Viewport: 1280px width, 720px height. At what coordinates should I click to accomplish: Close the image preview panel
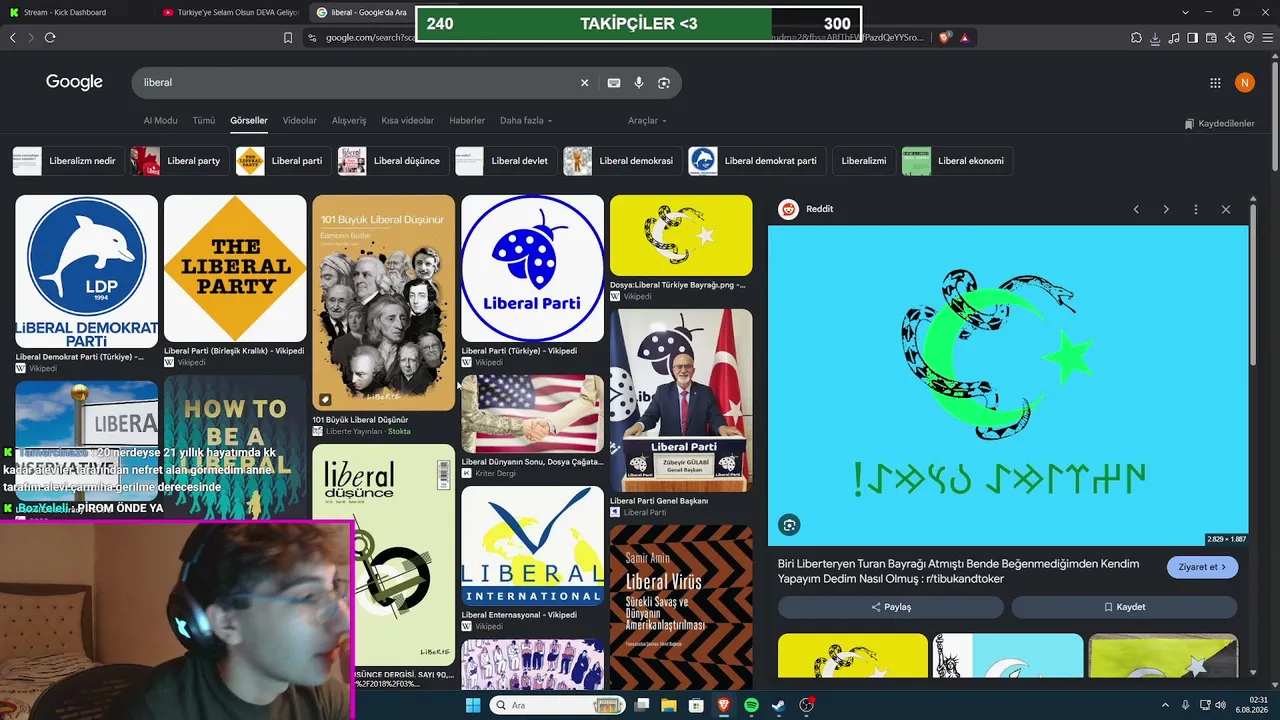(x=1226, y=209)
